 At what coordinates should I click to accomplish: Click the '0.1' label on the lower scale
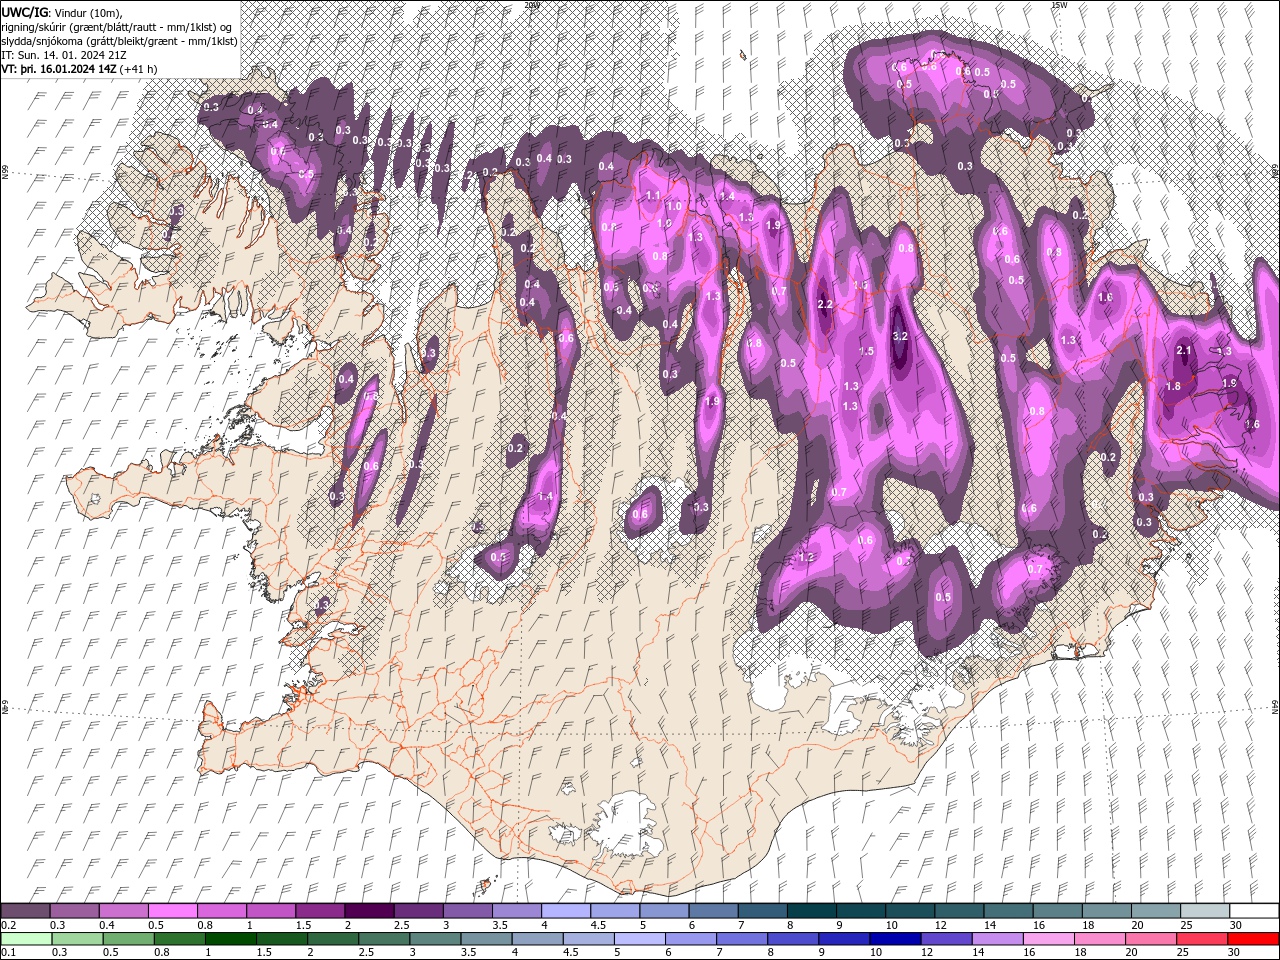[7, 953]
